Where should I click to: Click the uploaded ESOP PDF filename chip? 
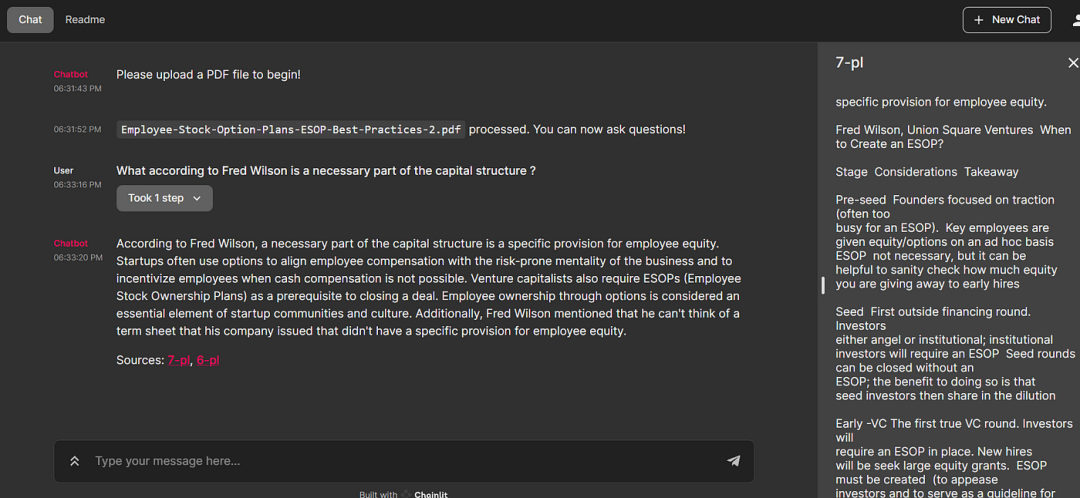pos(291,129)
